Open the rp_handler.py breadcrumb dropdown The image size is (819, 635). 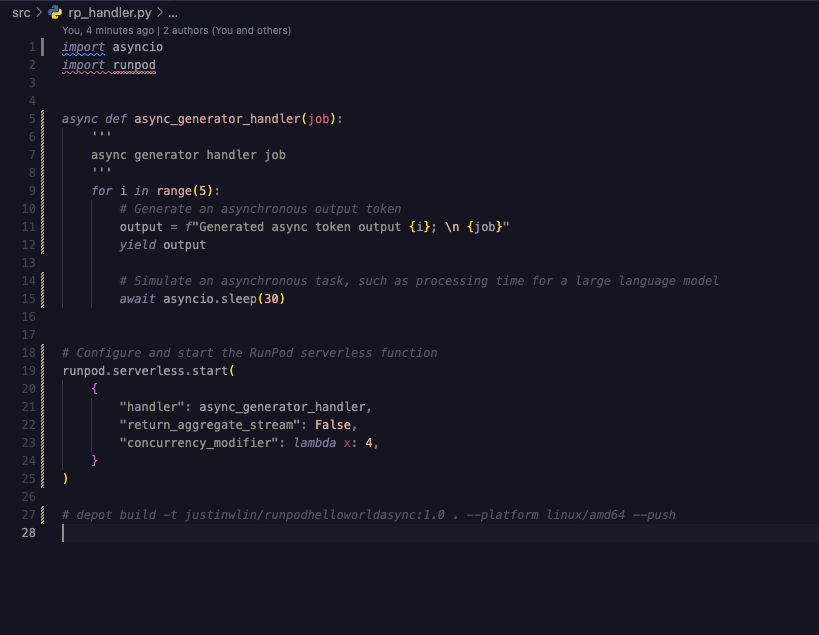coord(110,13)
